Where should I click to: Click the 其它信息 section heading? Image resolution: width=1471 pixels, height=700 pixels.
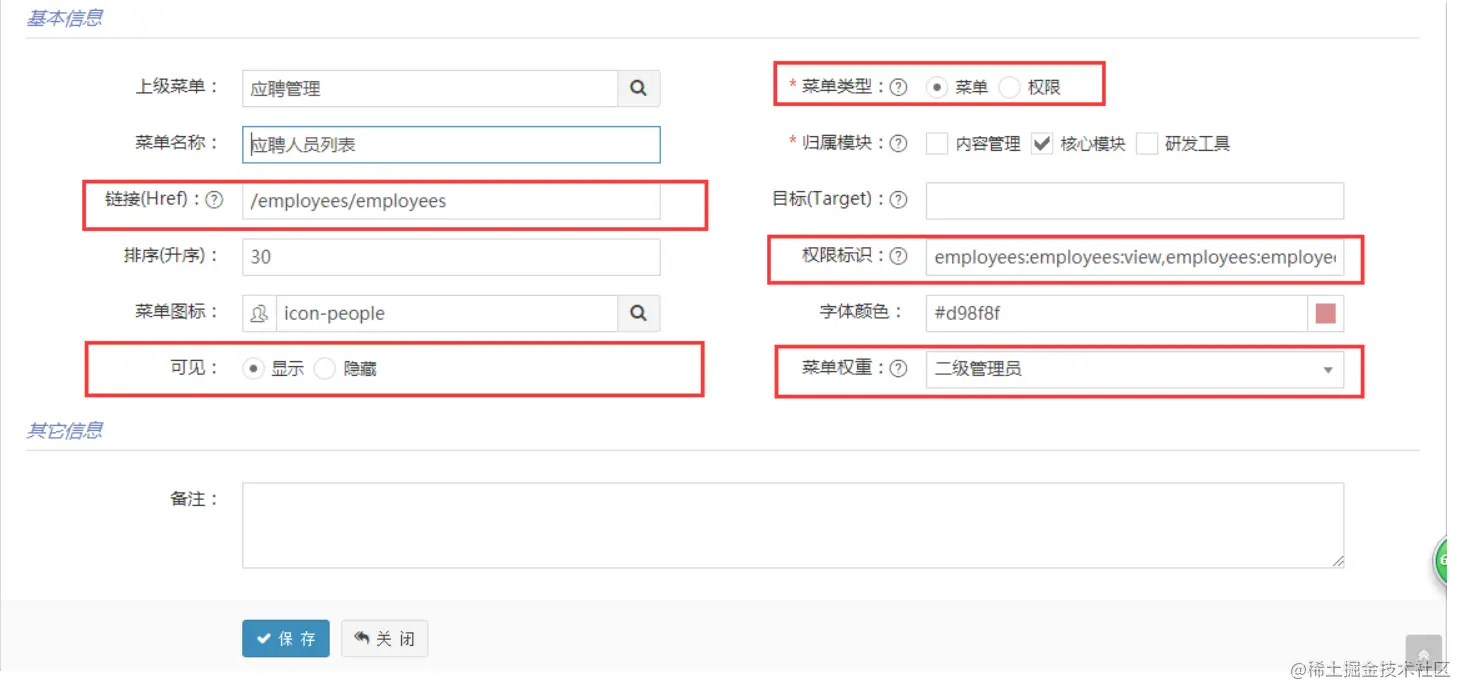pos(64,430)
